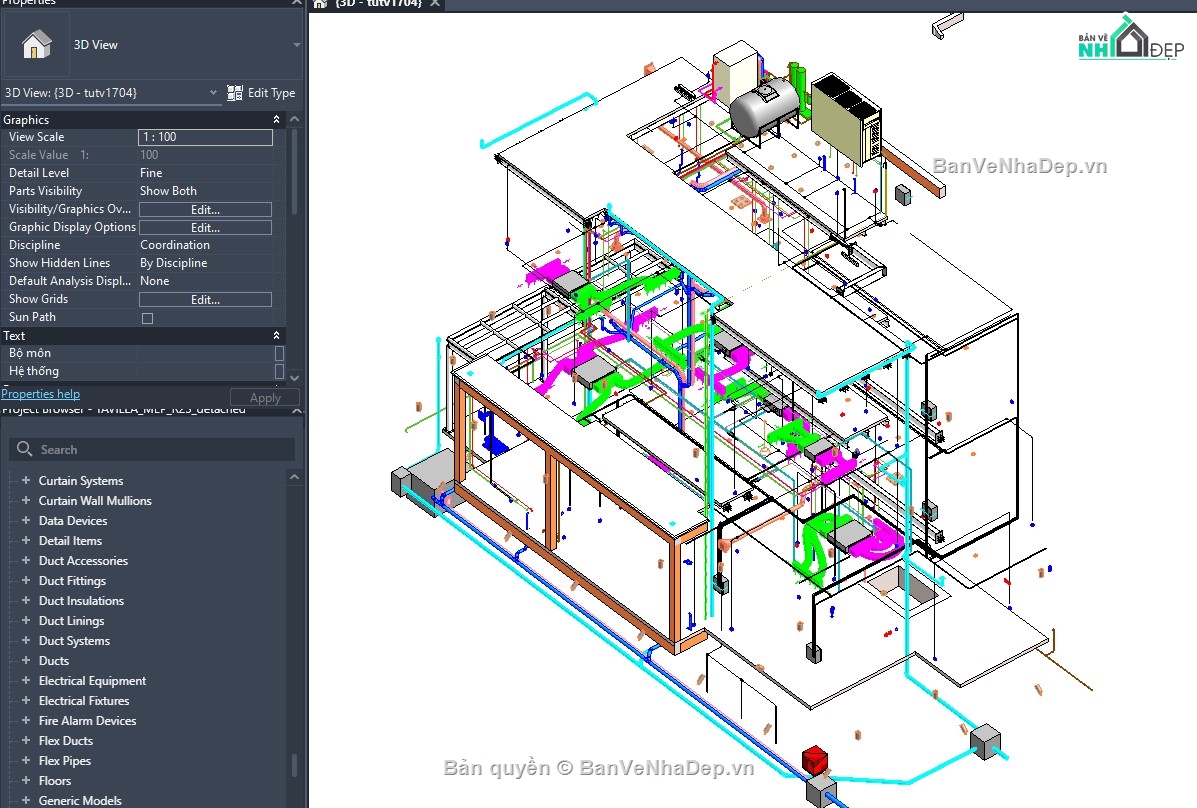
Task: Select the rooftop condenser unit with fans
Action: pyautogui.click(x=846, y=119)
